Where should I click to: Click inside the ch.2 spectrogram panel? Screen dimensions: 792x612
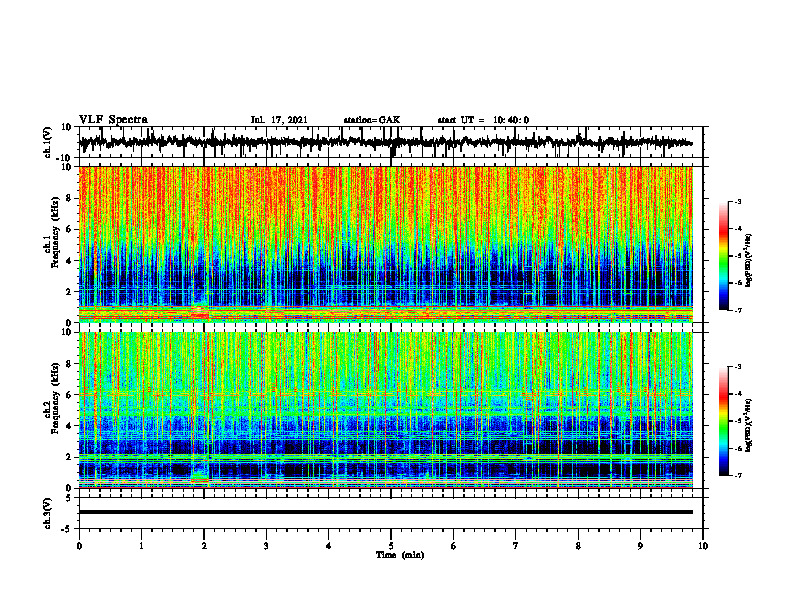pyautogui.click(x=385, y=410)
